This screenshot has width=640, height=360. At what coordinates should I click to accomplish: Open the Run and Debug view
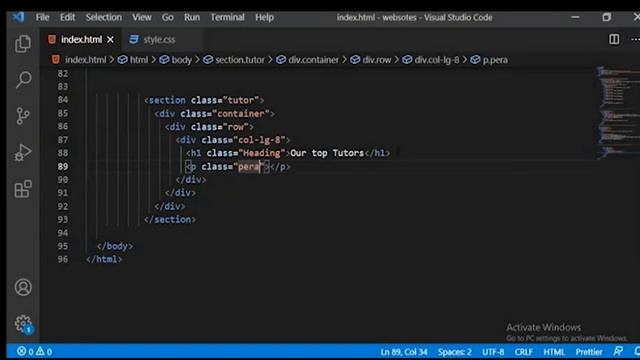23,153
